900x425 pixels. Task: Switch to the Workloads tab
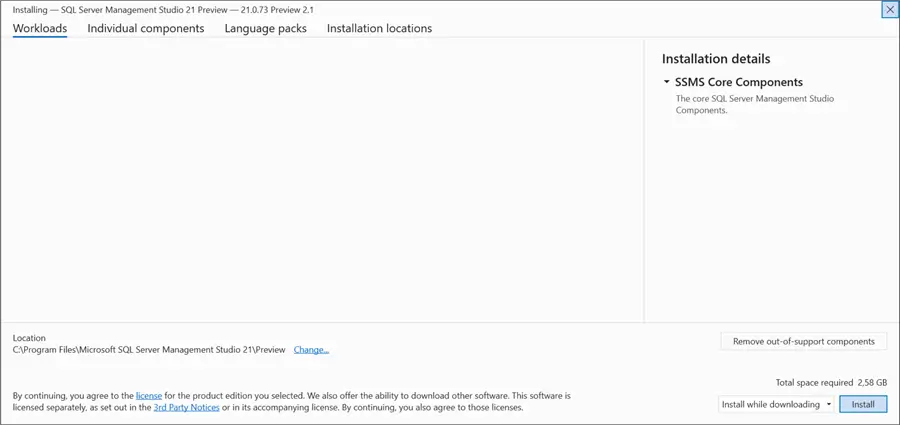(40, 28)
